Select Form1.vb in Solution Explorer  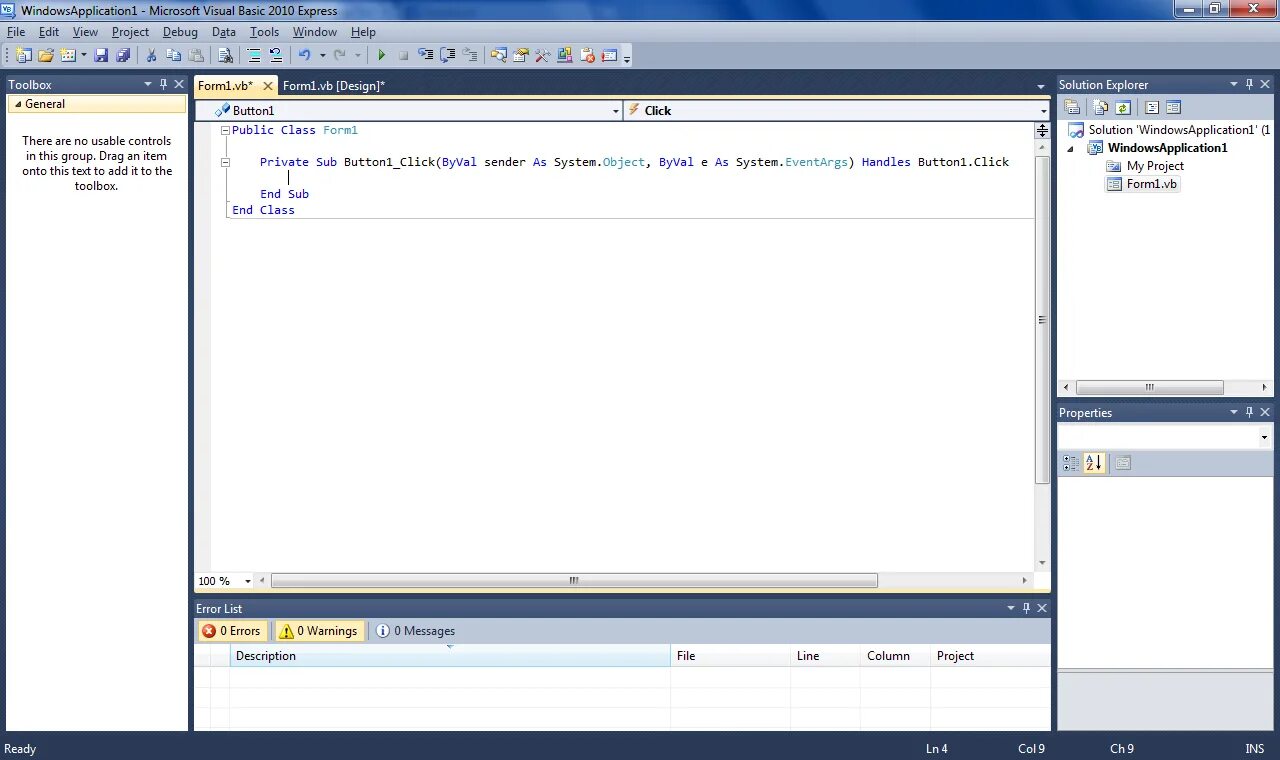1152,184
